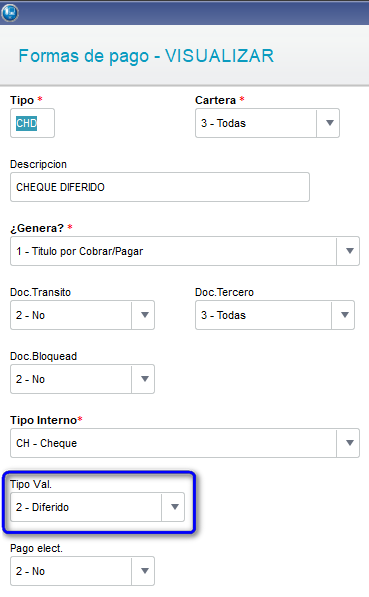Open the Doc.Transito dropdown arrow

pos(144,315)
